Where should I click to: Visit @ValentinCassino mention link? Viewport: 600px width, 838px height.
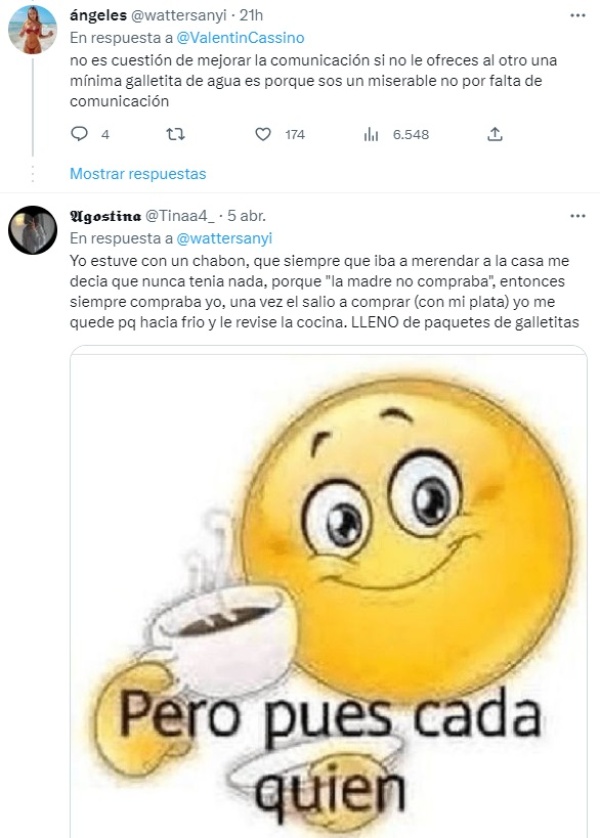click(x=240, y=38)
